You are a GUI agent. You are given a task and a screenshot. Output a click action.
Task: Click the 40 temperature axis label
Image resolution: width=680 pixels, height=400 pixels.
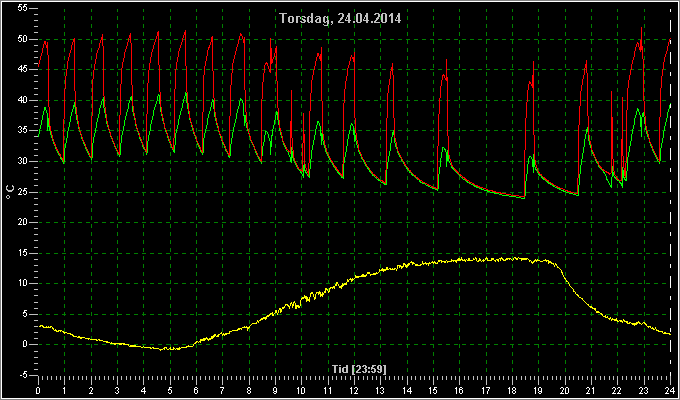point(23,100)
